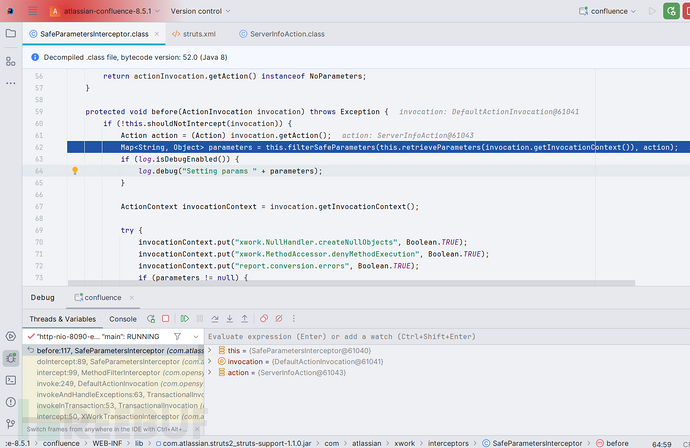Click the Evaluate expression input field
This screenshot has width=690, height=448.
[x=447, y=337]
